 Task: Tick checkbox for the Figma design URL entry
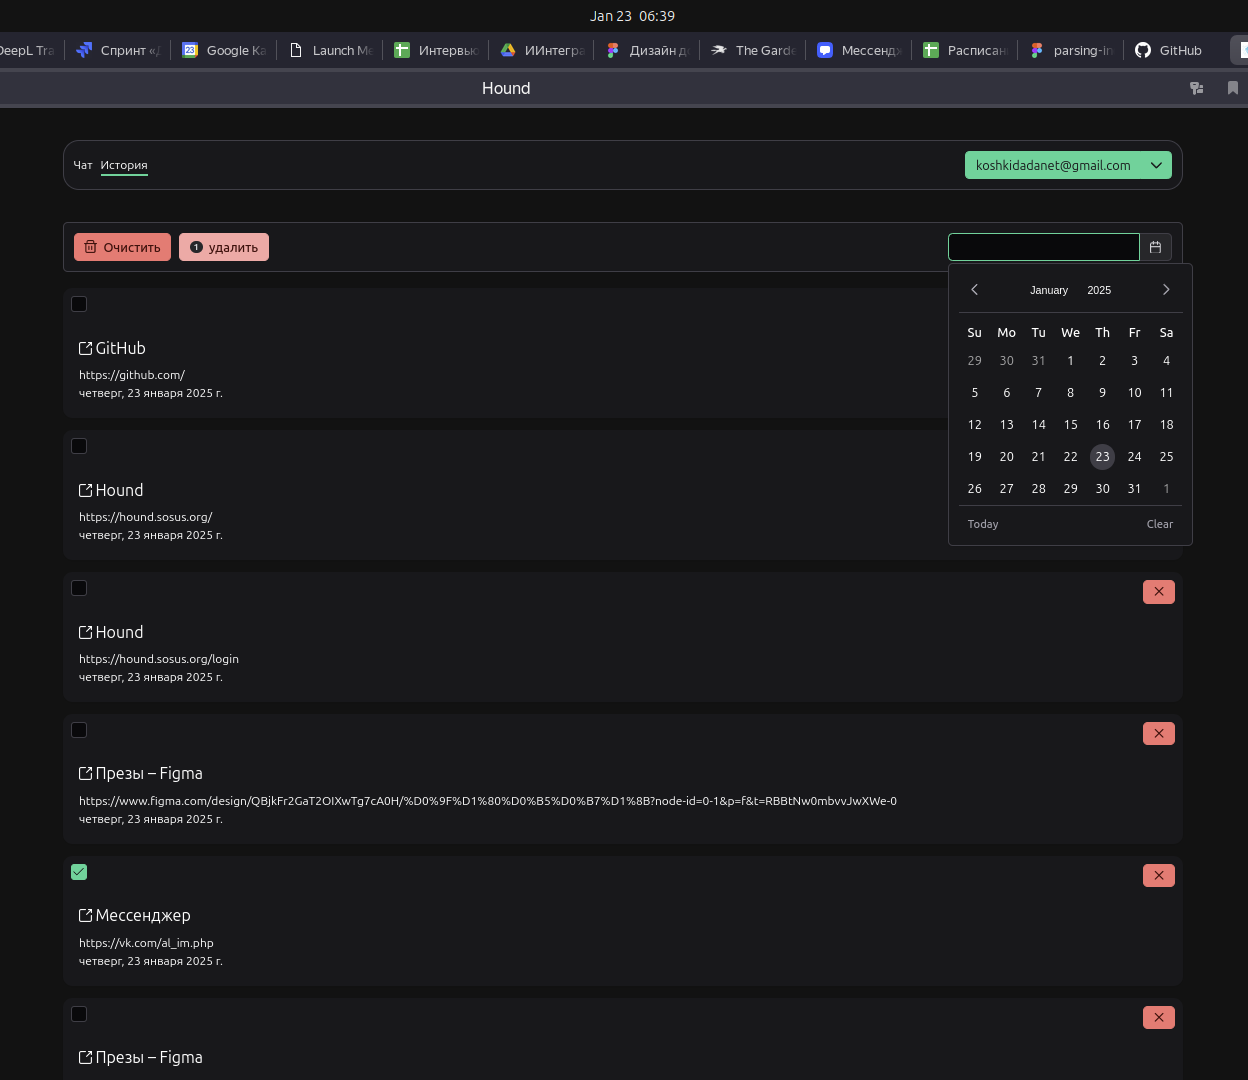tap(79, 730)
